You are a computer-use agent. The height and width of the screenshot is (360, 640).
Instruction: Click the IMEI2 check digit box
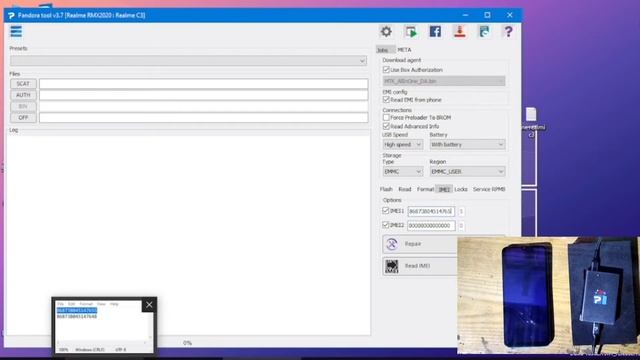click(x=461, y=226)
